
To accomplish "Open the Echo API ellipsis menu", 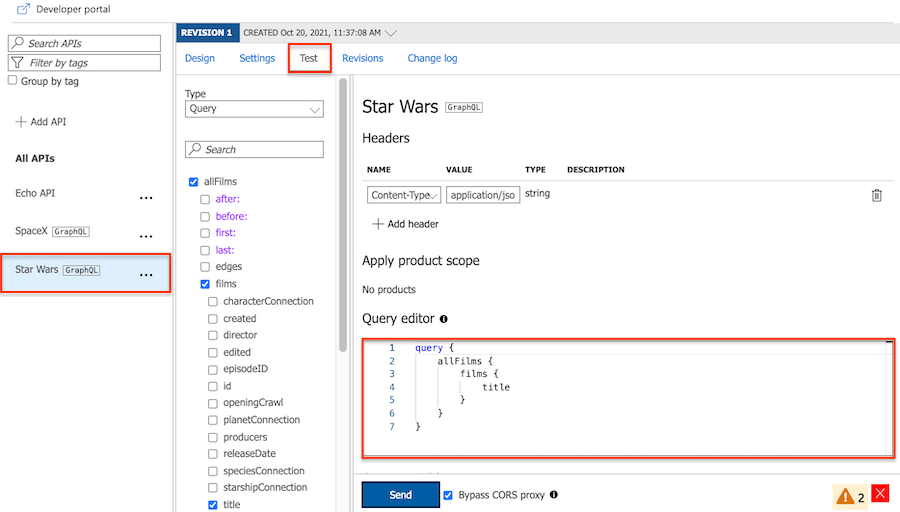I will click(146, 198).
